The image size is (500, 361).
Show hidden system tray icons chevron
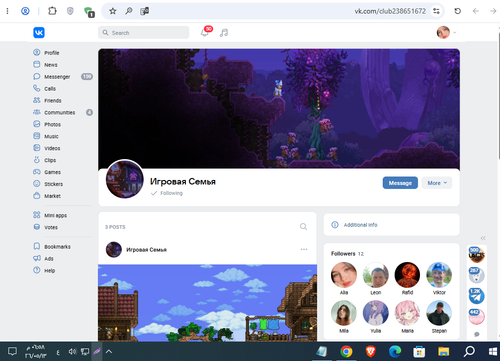point(109,351)
